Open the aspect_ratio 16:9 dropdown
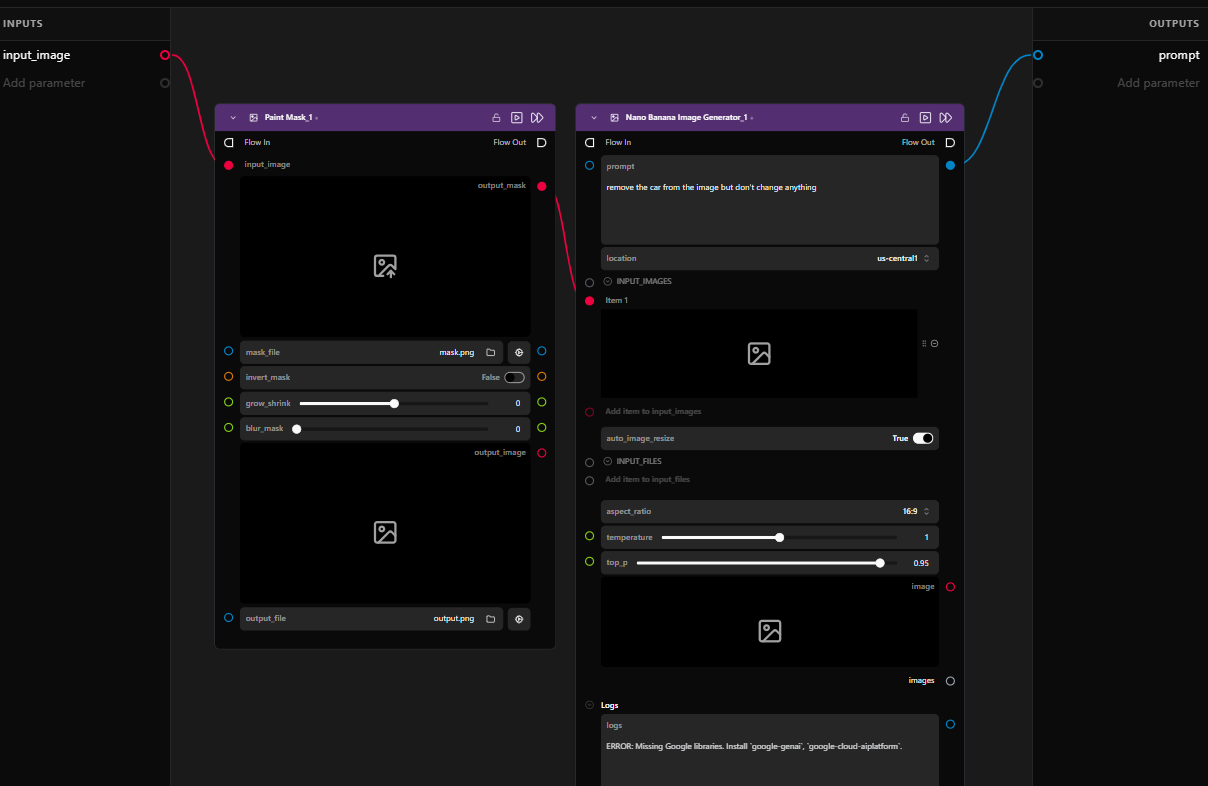This screenshot has height=786, width=1208. pos(770,511)
